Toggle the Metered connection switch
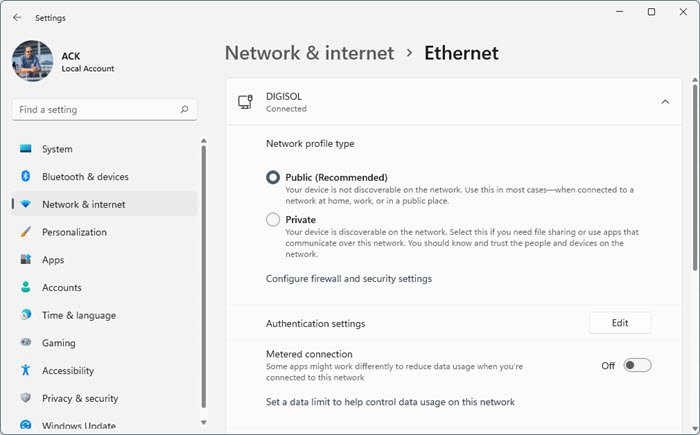Image resolution: width=700 pixels, height=435 pixels. [637, 365]
